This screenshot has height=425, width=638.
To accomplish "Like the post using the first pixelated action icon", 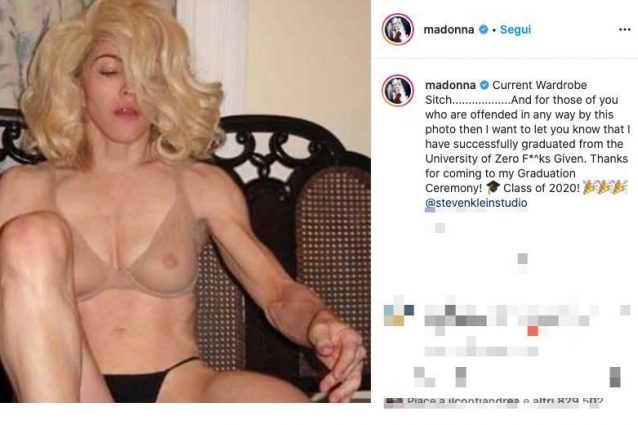I will (424, 377).
